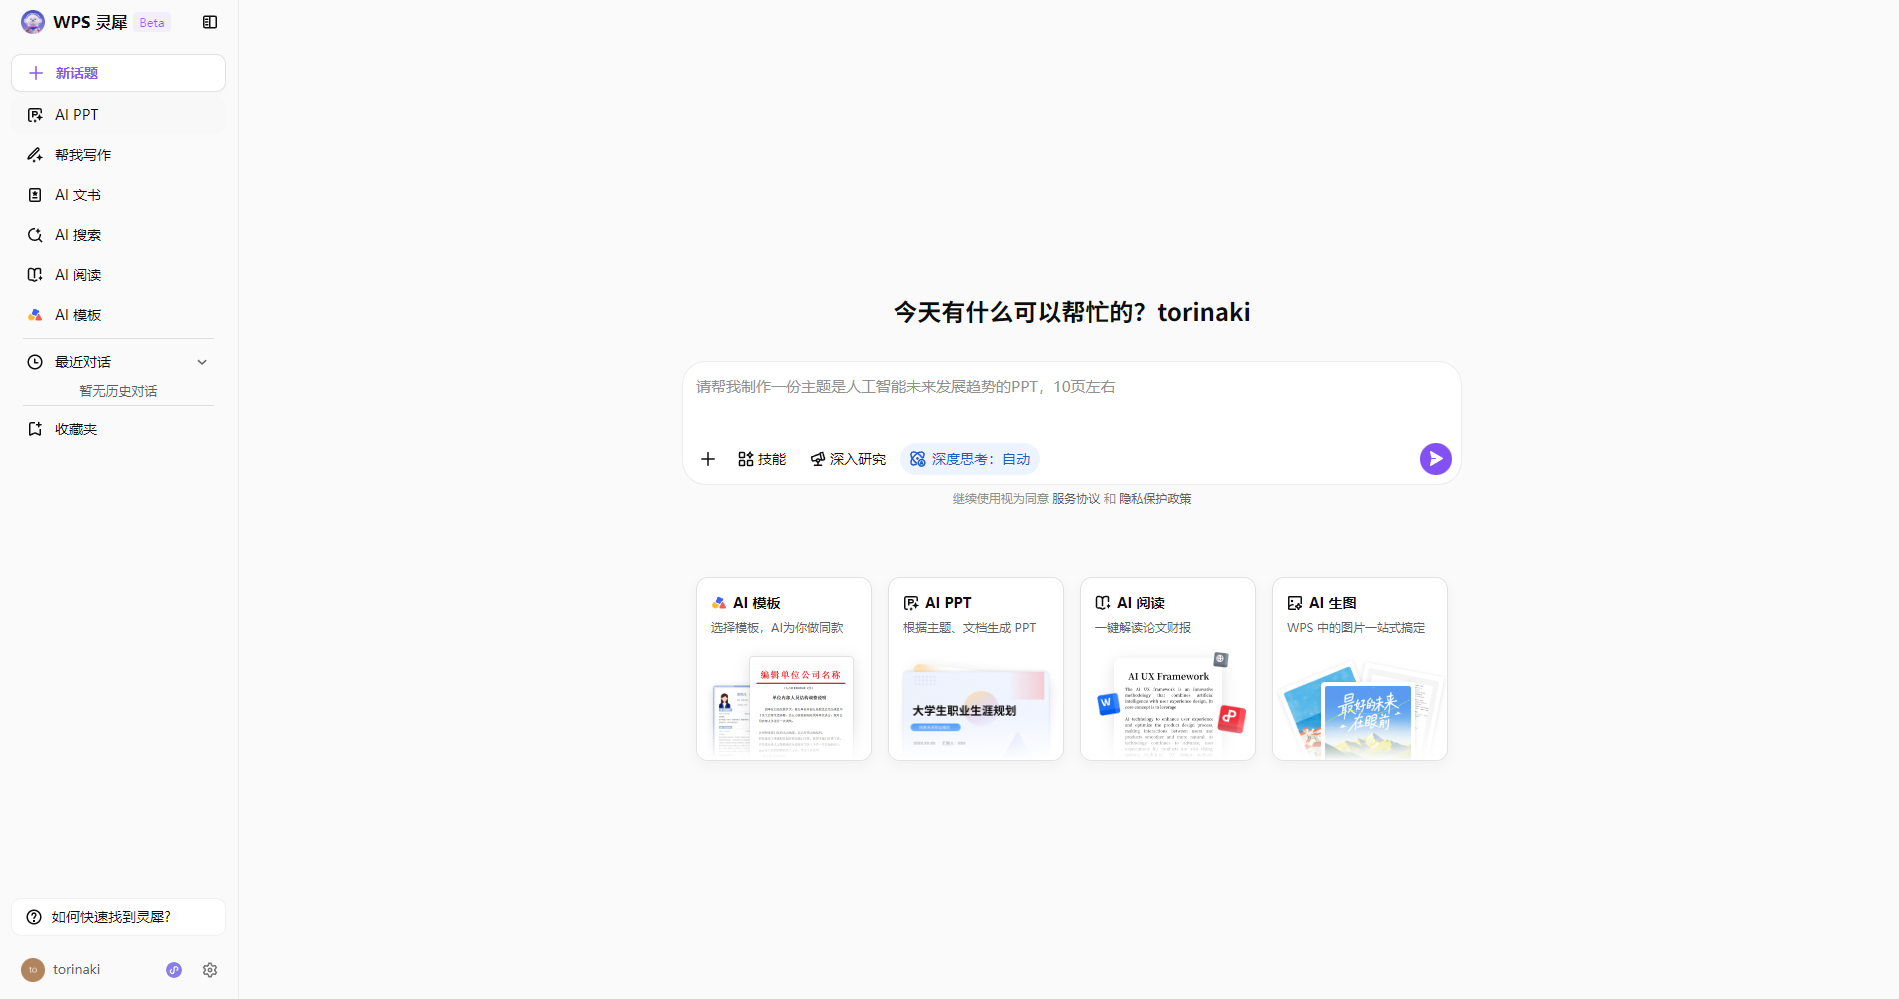Click the WPS 灵犀 logo icon
This screenshot has height=999, width=1899.
(x=33, y=22)
